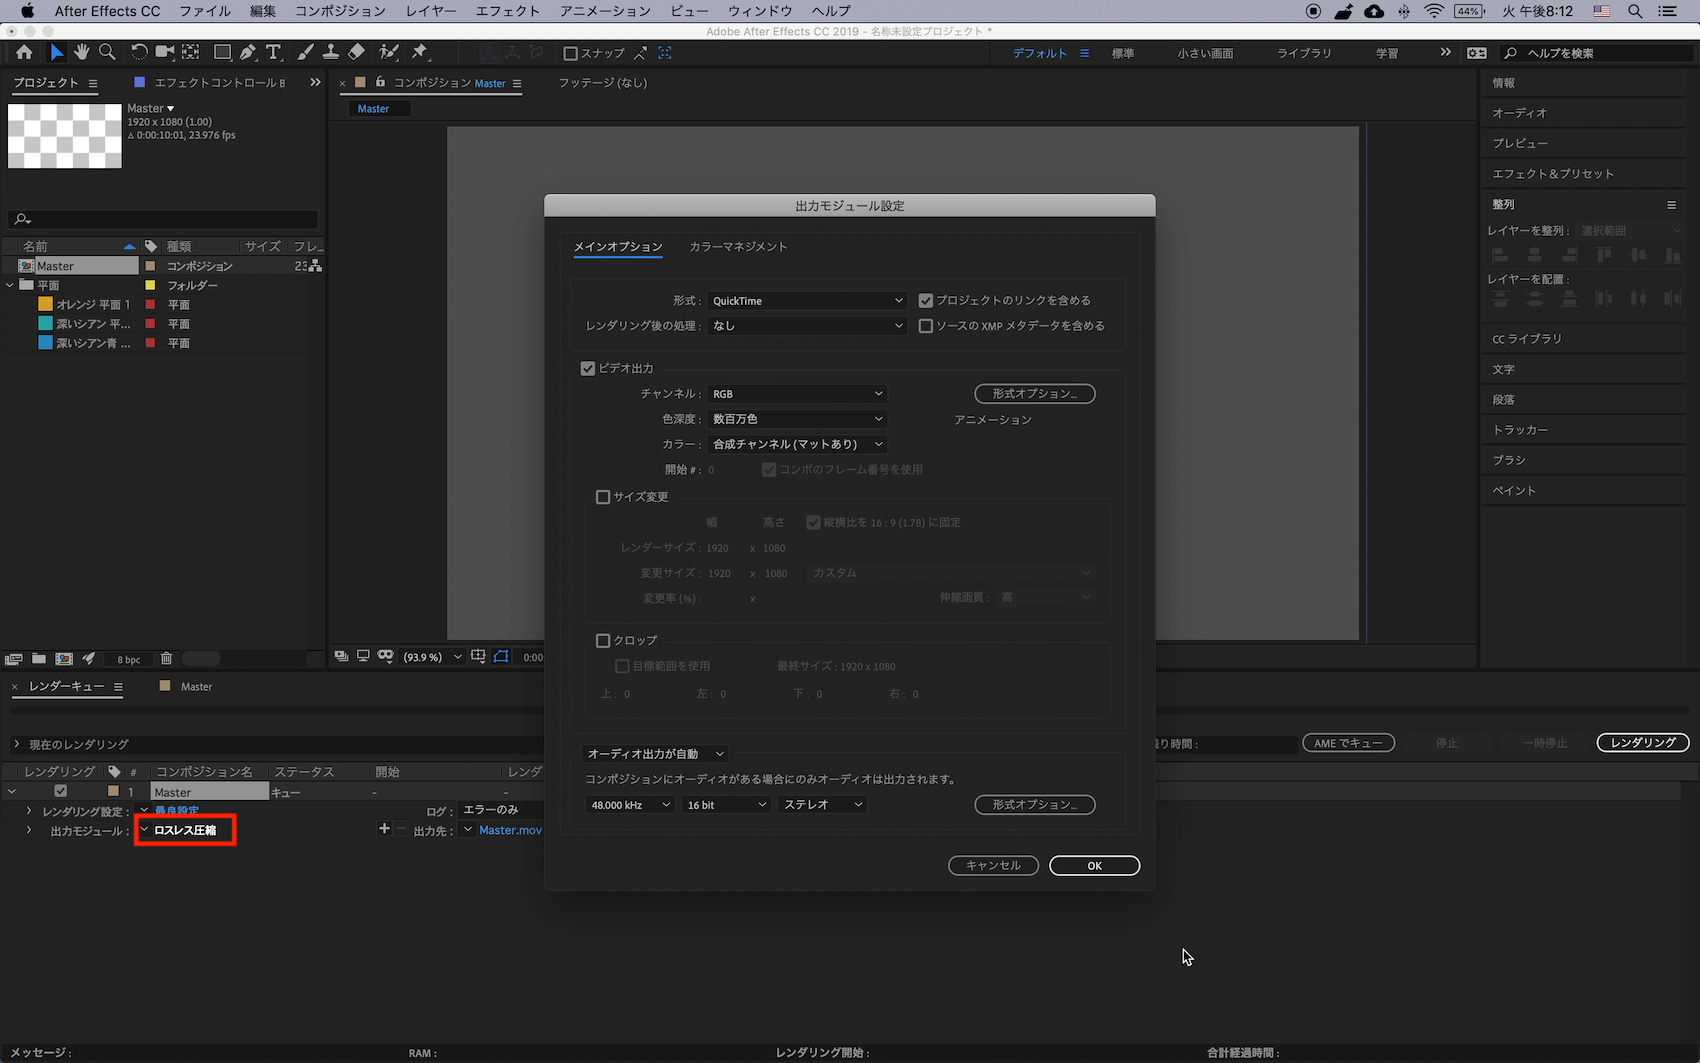Click the orange swatch of オレンジ平面 1
The image size is (1700, 1063).
click(x=45, y=304)
